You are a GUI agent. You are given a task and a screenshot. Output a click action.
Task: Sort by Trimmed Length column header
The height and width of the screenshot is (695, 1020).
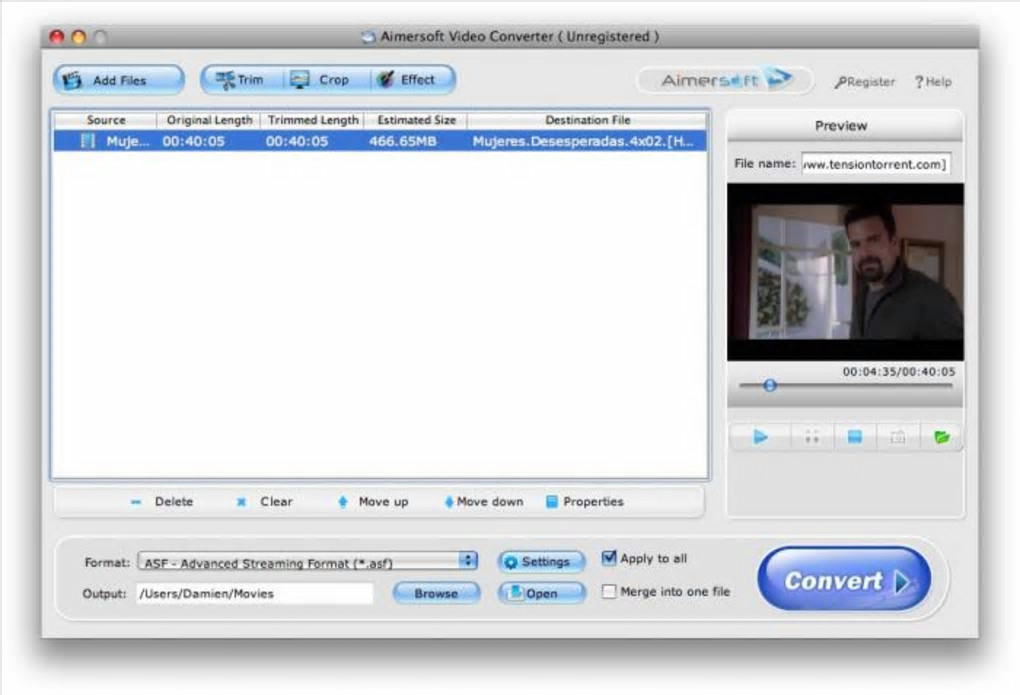313,120
